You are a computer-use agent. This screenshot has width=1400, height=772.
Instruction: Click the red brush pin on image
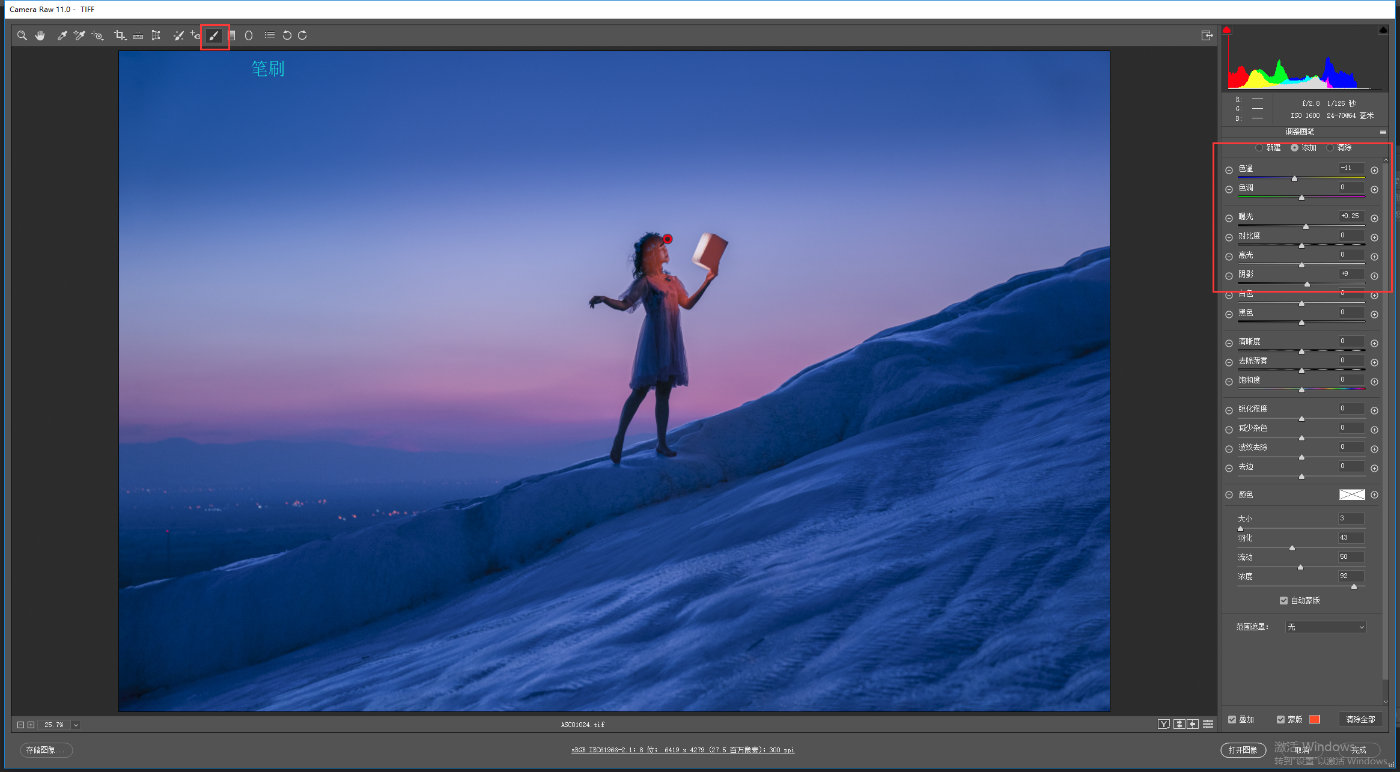[668, 239]
